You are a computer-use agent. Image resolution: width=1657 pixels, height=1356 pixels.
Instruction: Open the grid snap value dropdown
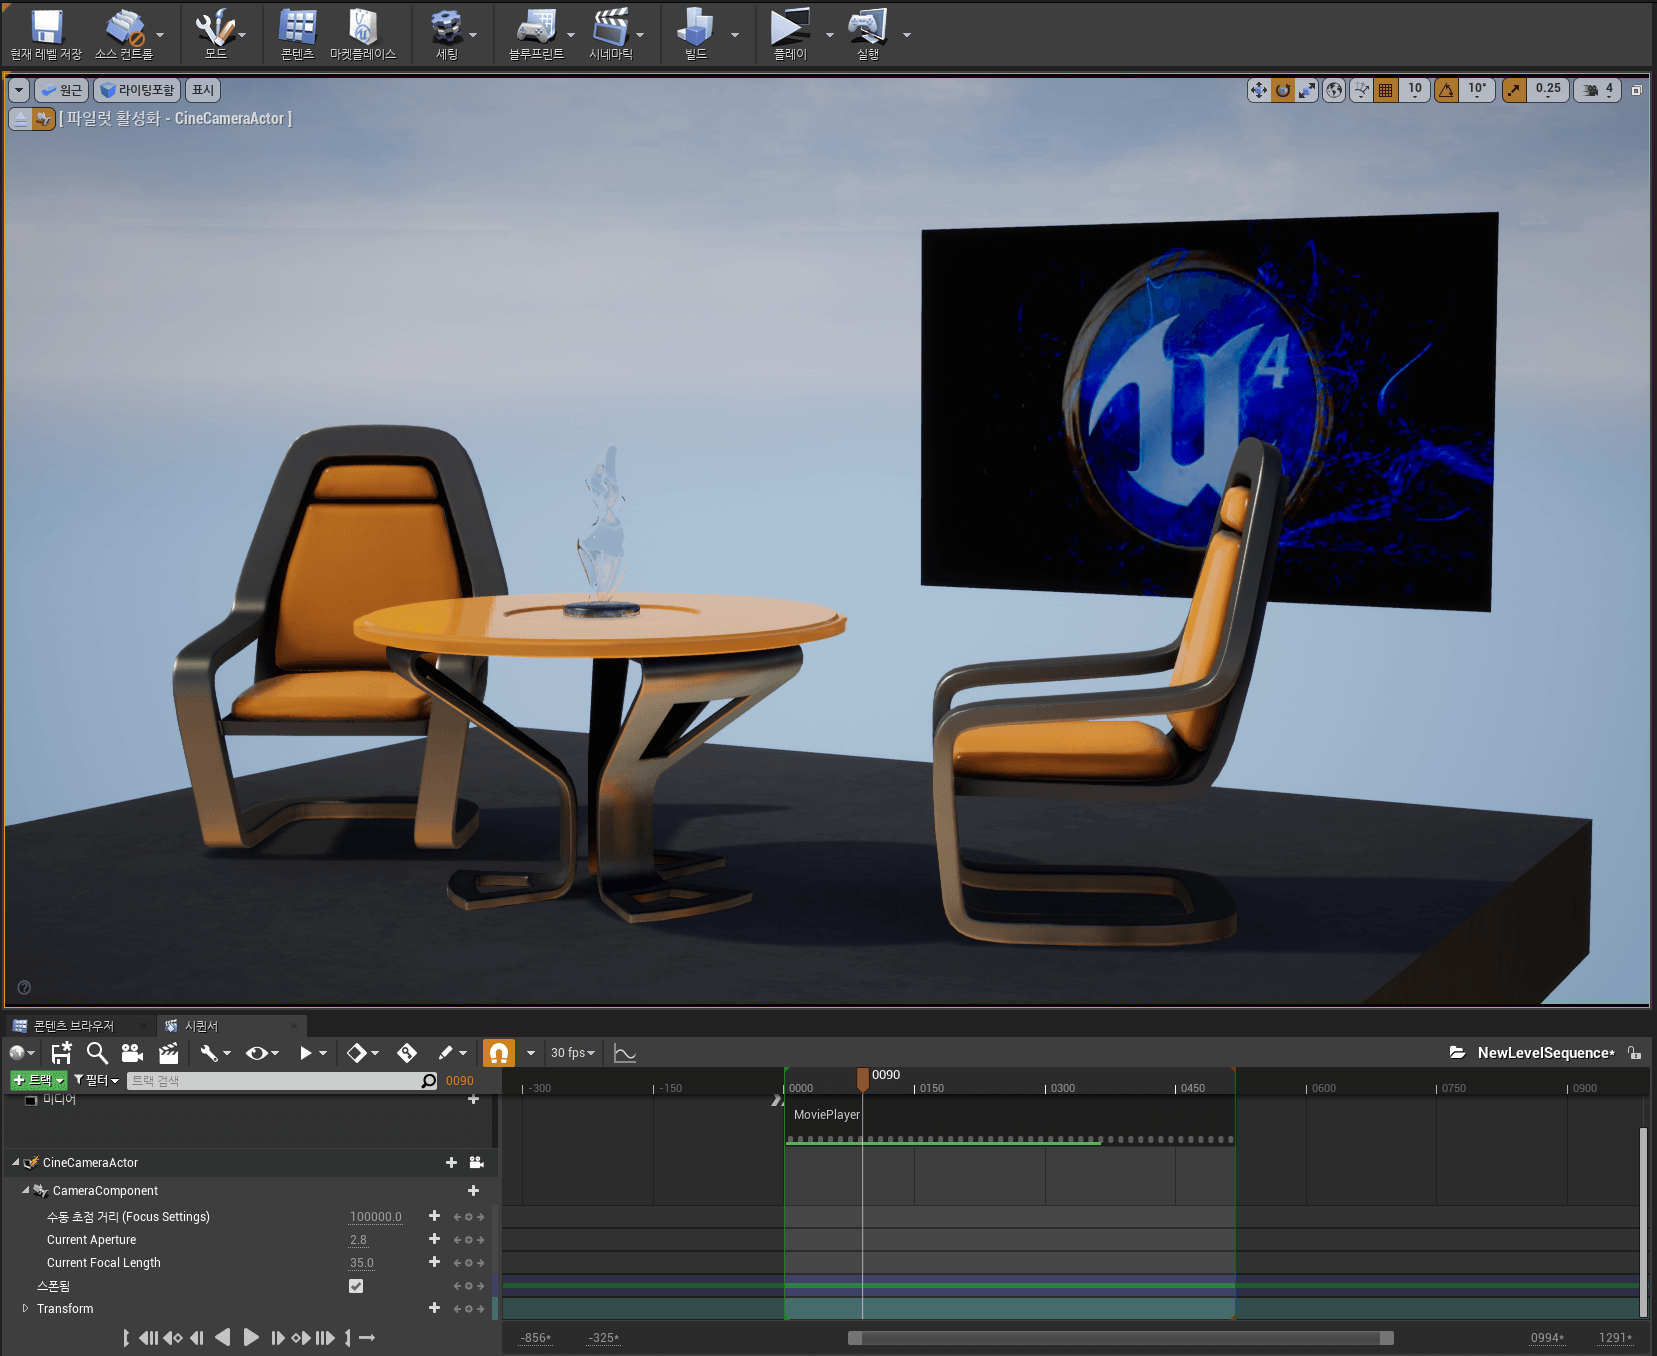[1414, 90]
